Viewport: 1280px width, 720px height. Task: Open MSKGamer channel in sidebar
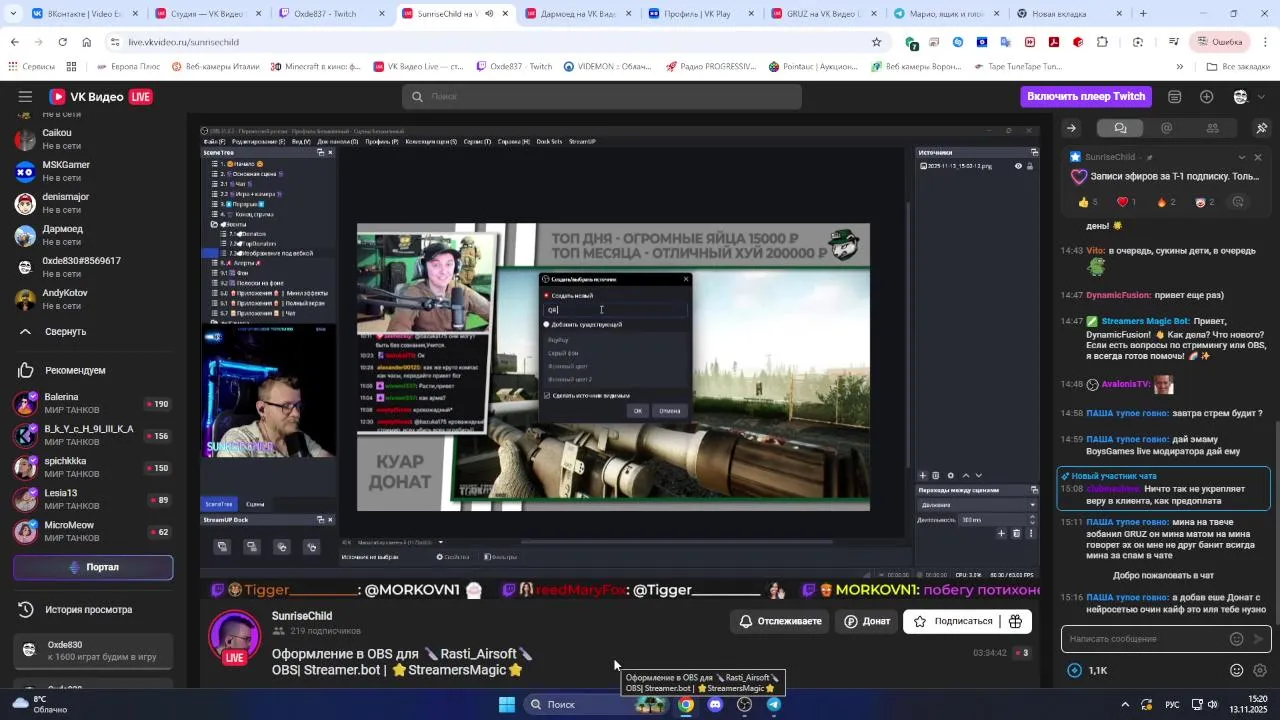tap(92, 171)
